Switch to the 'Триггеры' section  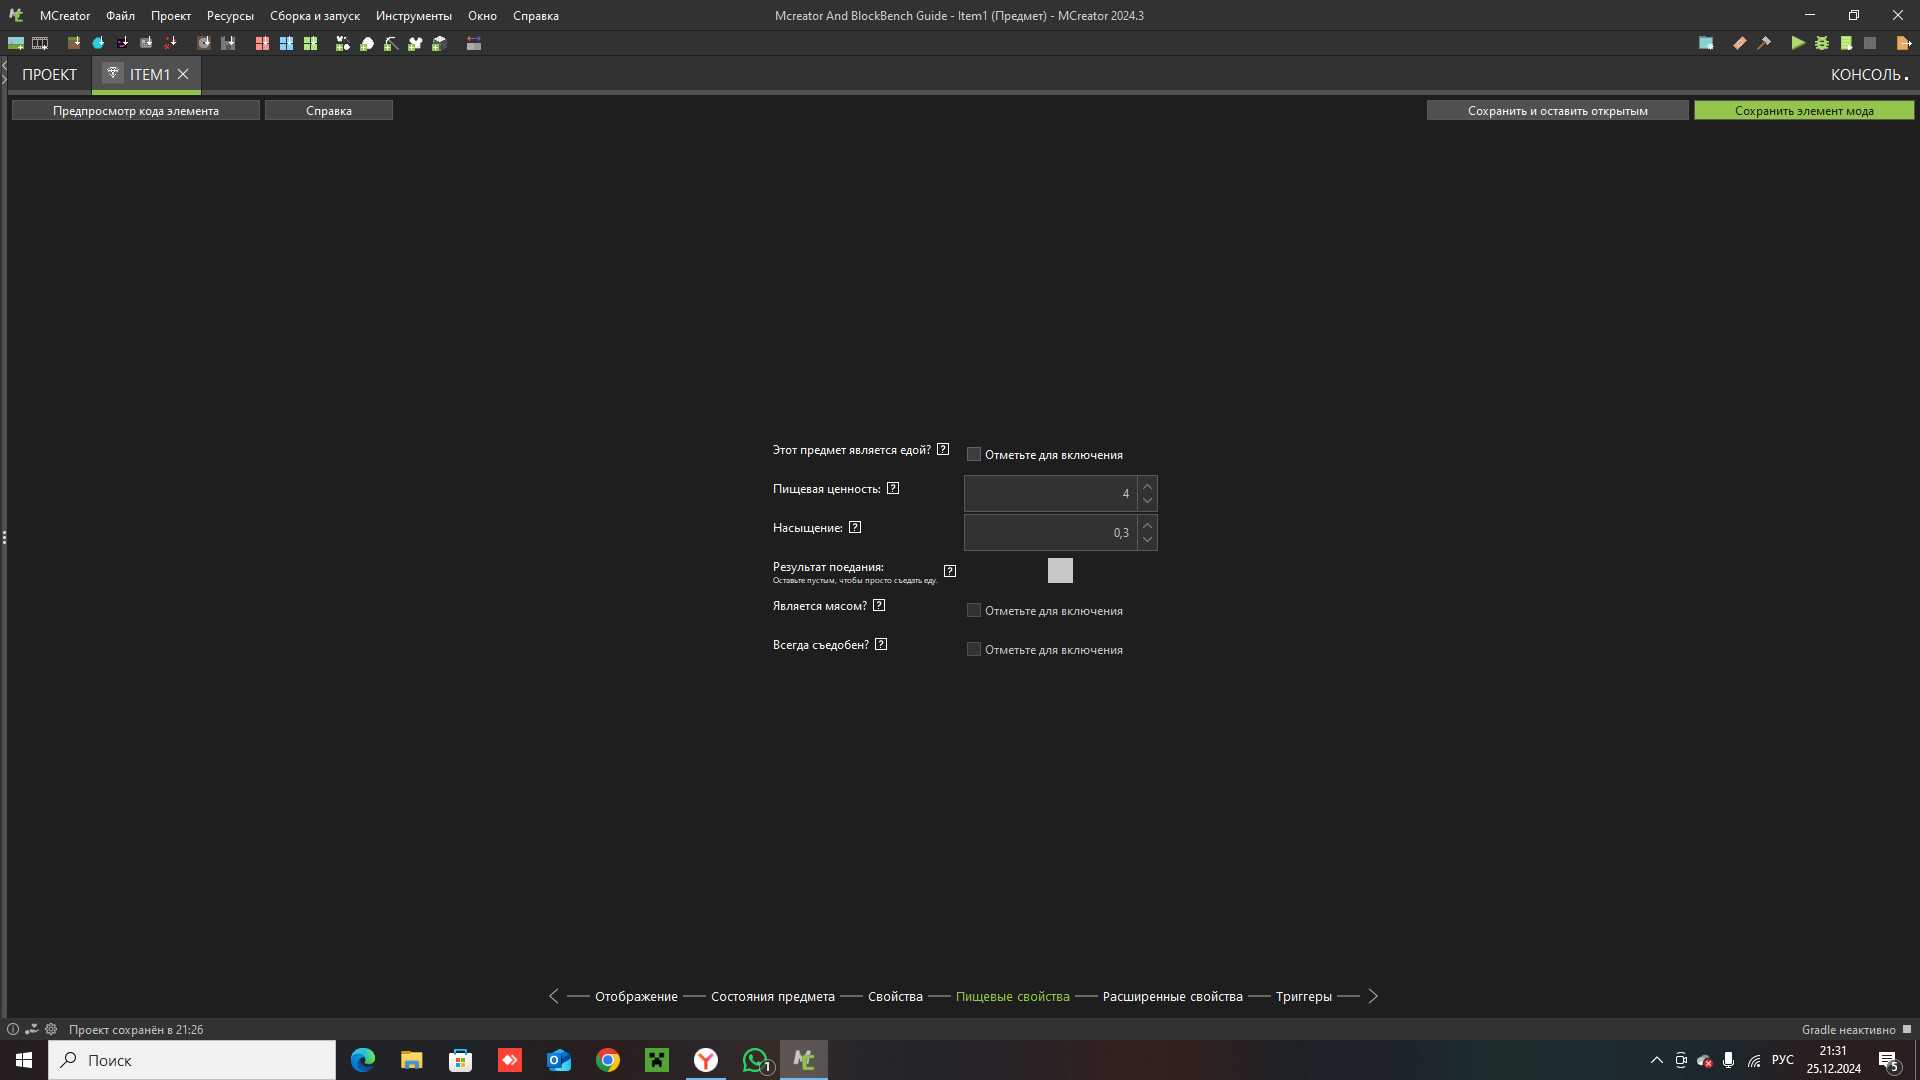(x=1304, y=996)
